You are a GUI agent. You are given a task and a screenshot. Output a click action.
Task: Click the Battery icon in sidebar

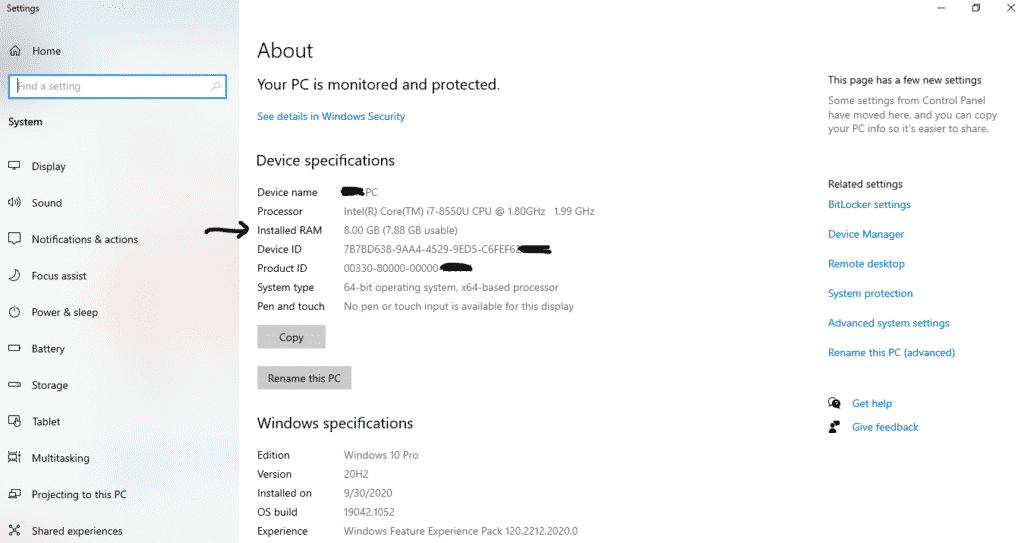coord(14,348)
